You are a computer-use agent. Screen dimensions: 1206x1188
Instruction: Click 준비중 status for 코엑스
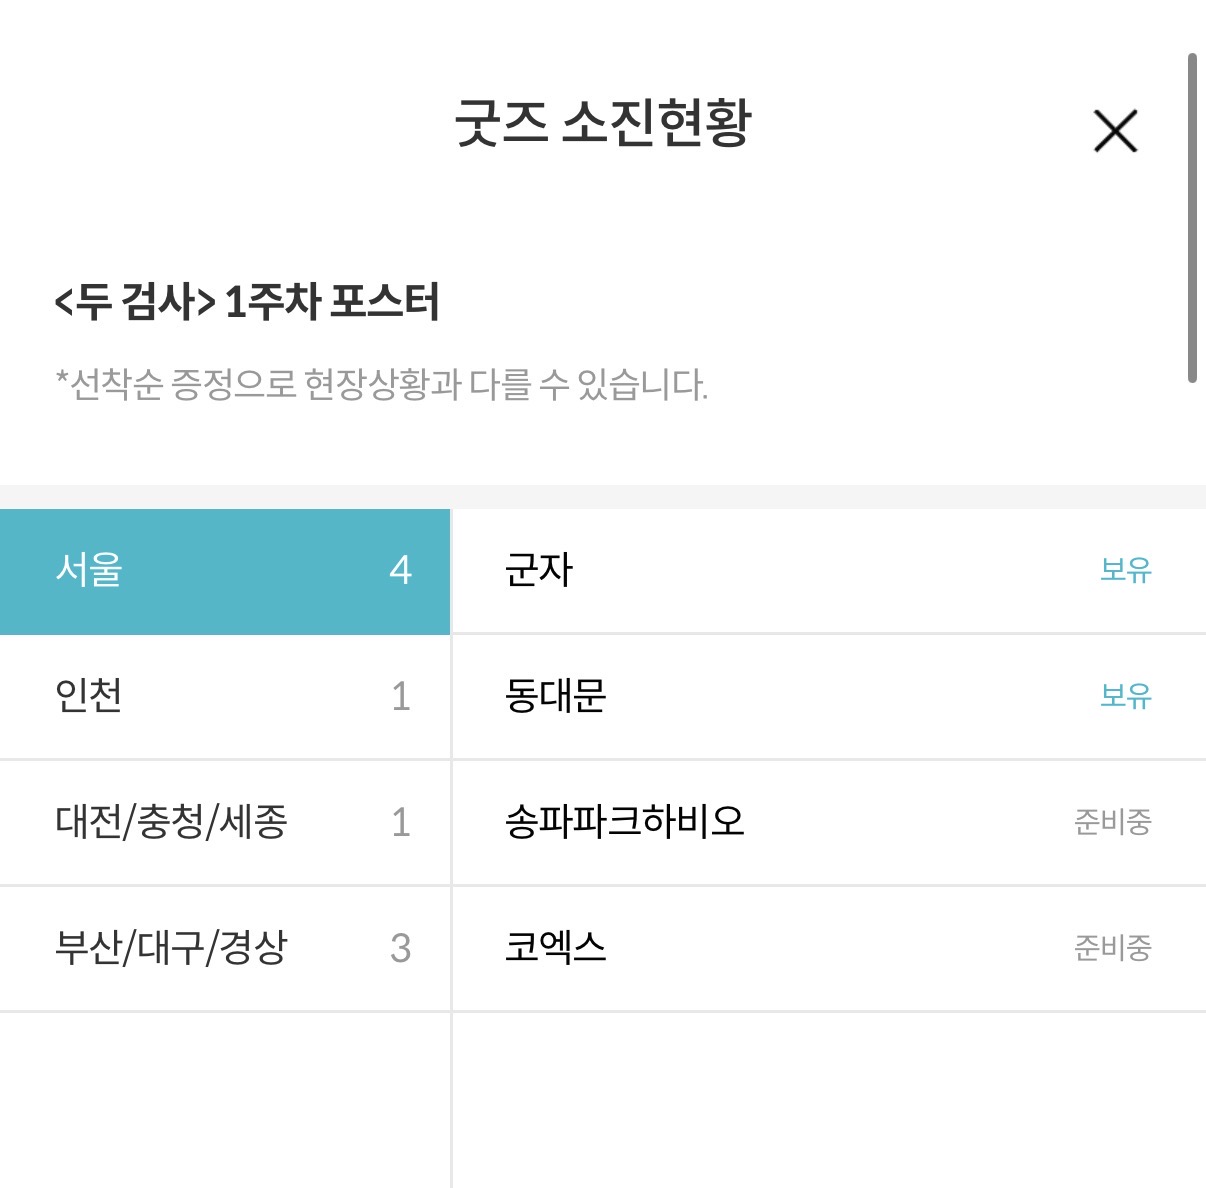pyautogui.click(x=1112, y=948)
